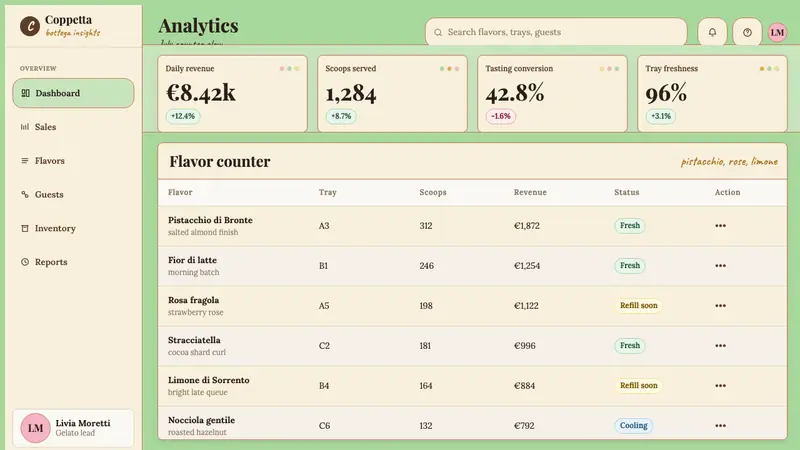Open the Scoops served card dots menu
The image size is (800, 450).
click(449, 68)
